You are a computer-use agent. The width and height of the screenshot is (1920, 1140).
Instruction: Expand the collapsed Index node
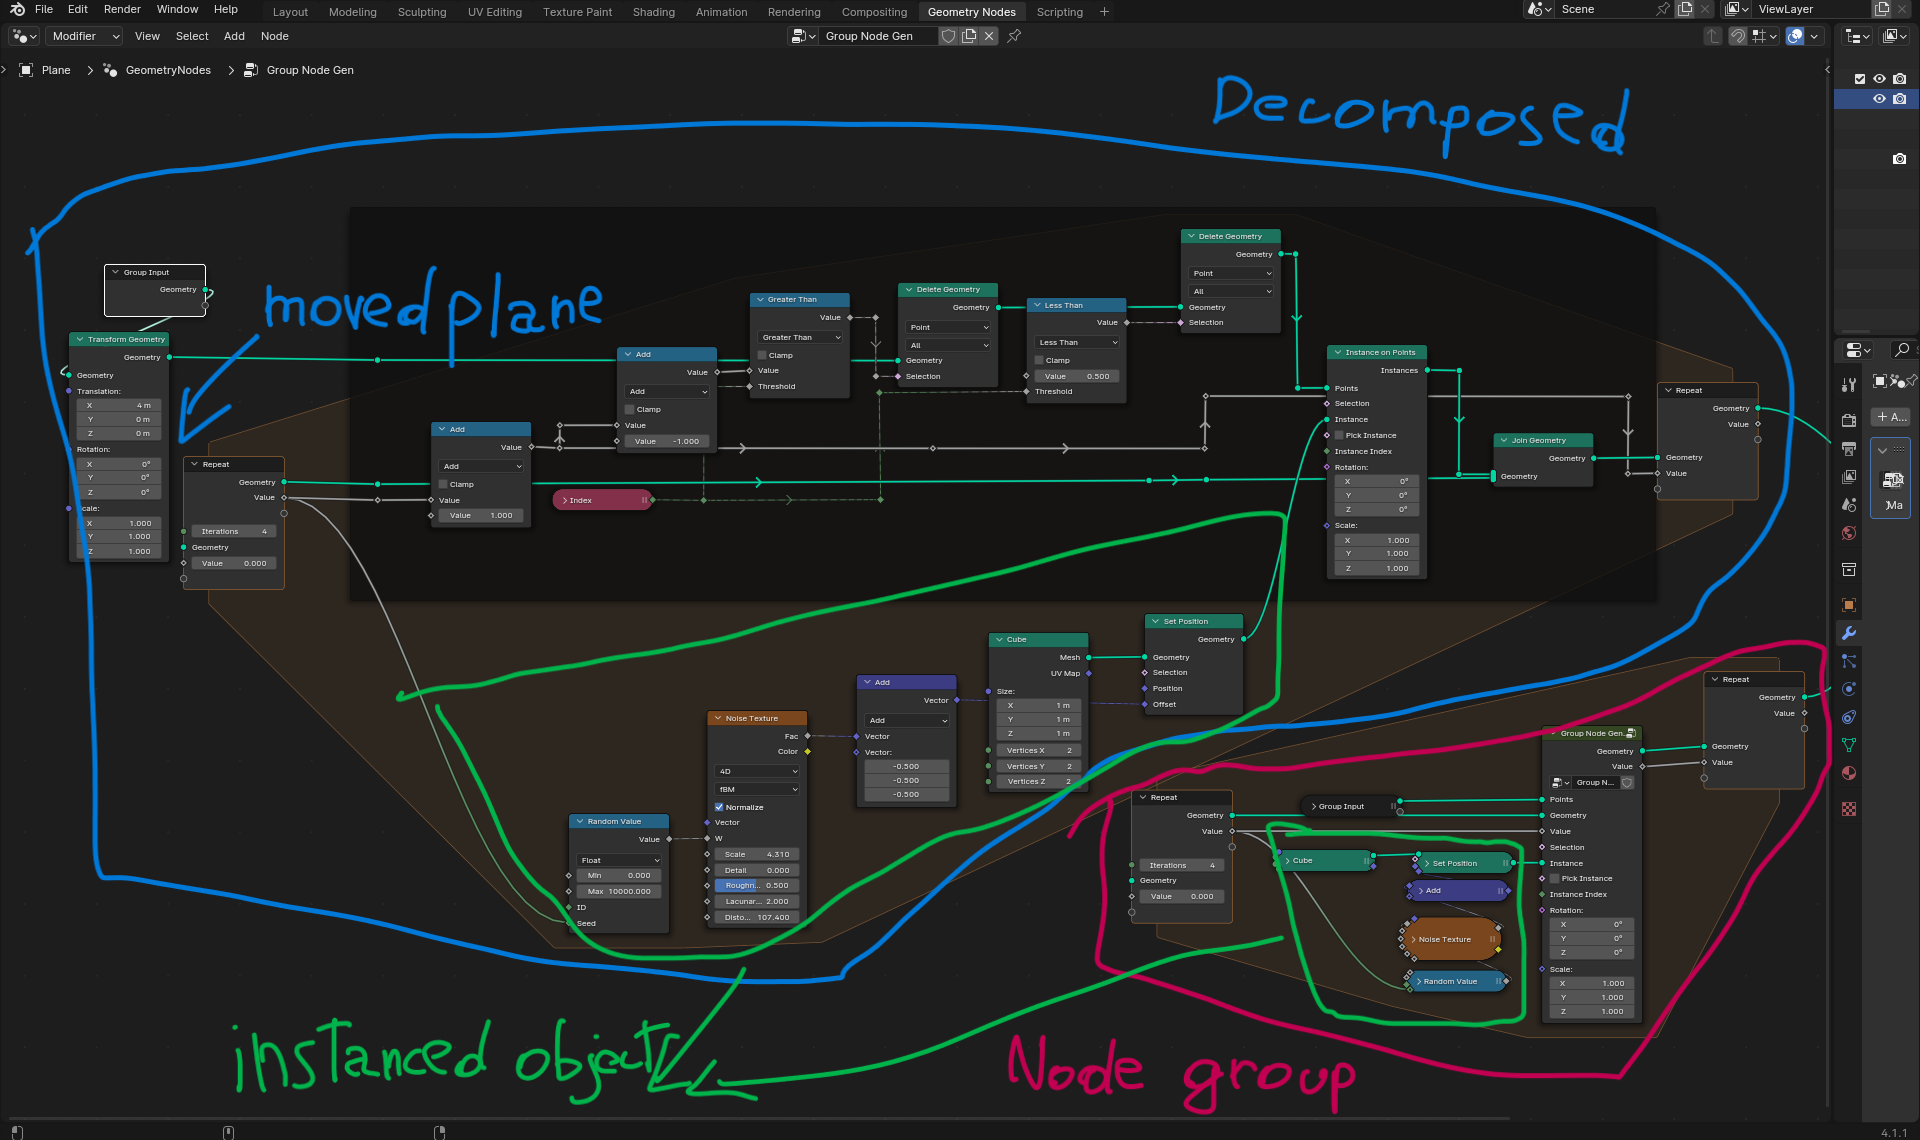pyautogui.click(x=565, y=500)
